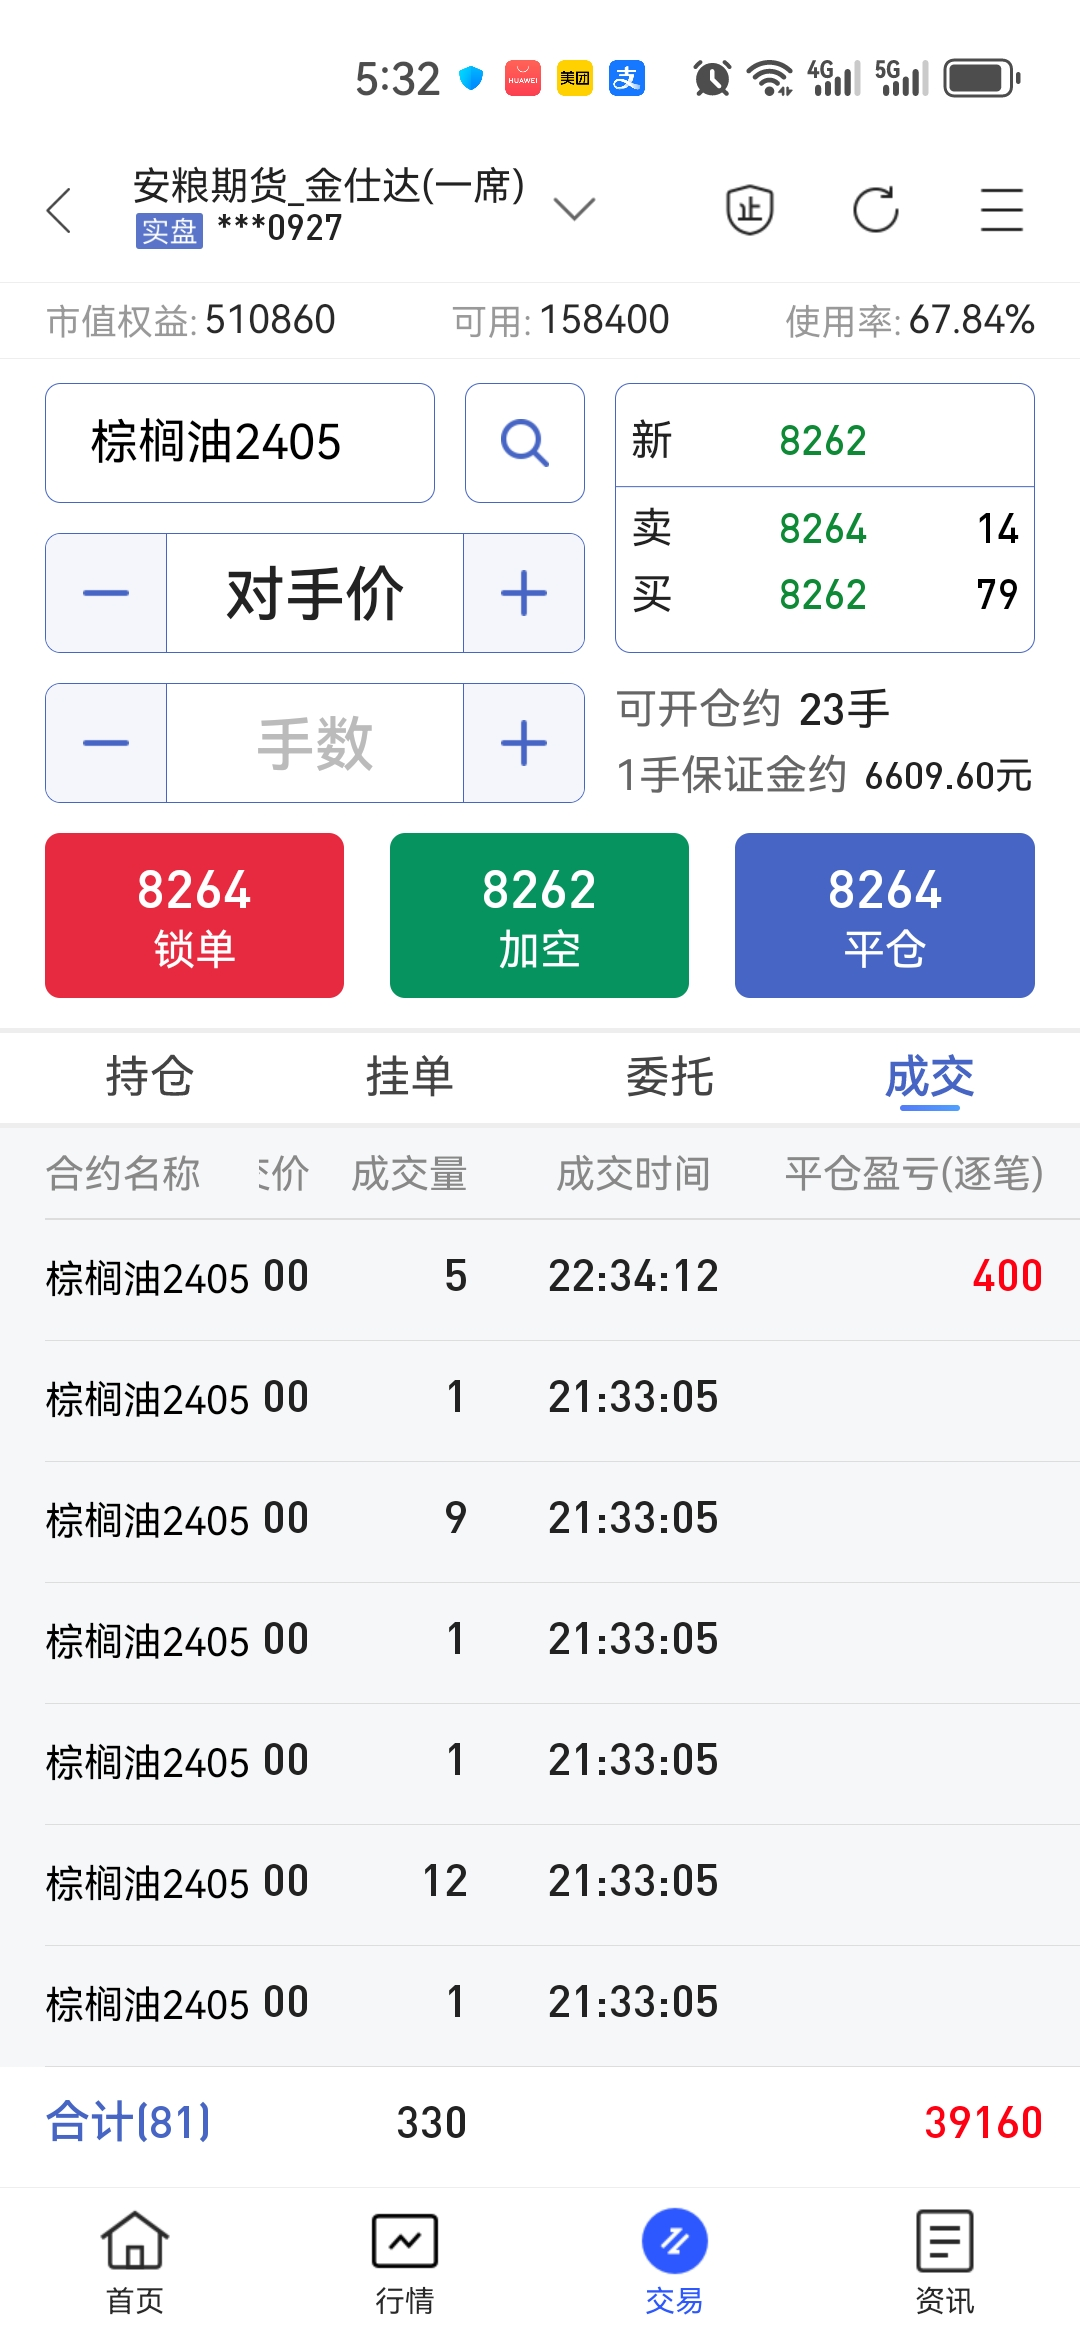
Task: Tap the blue 8264 平仓 button
Action: click(x=885, y=915)
